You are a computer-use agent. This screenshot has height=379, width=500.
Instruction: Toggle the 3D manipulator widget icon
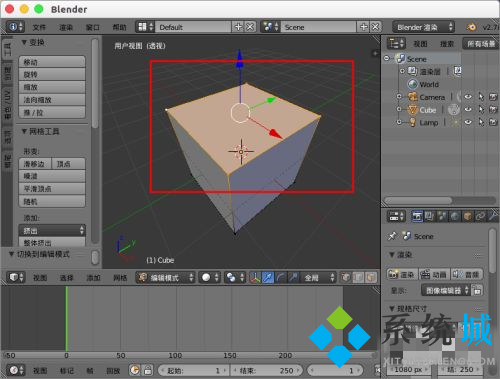coord(255,277)
